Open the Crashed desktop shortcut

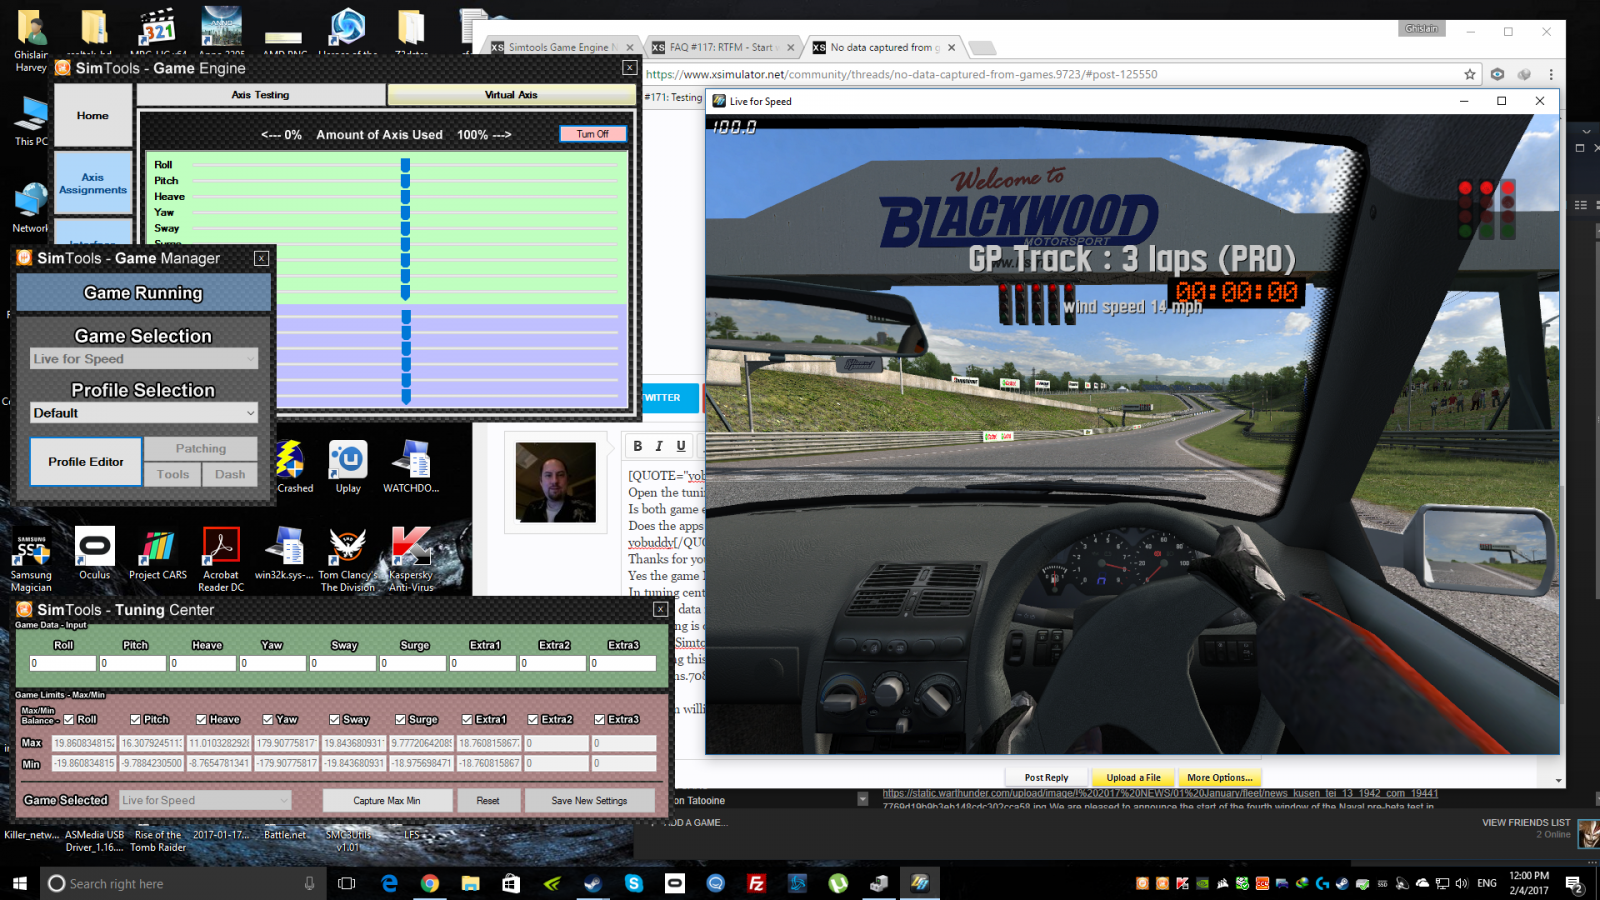pos(292,466)
